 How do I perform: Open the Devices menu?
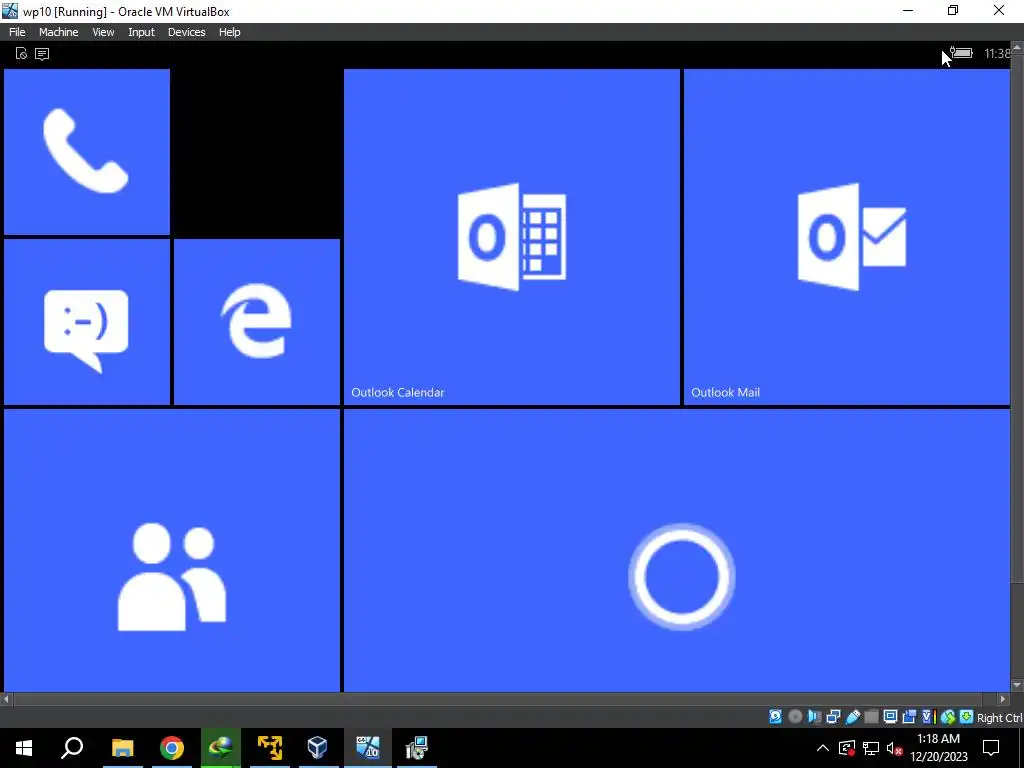tap(186, 32)
